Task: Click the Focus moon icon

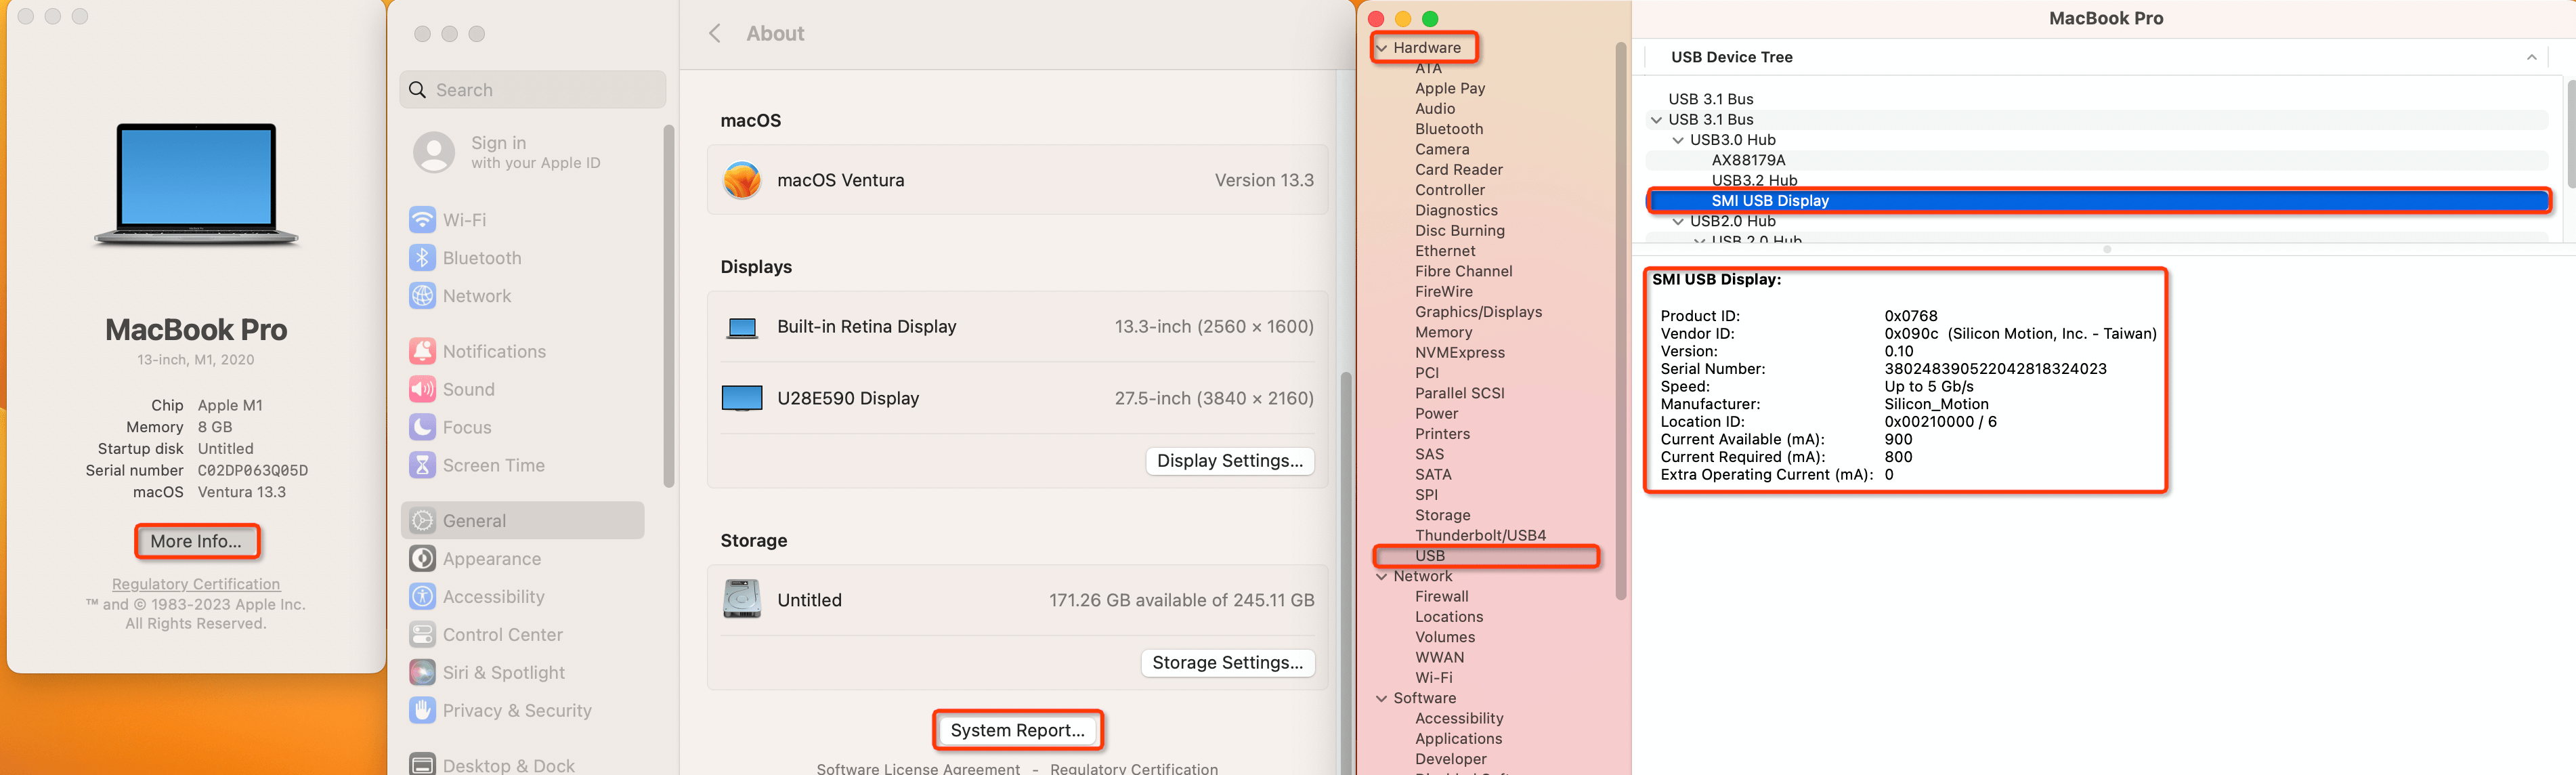Action: [x=422, y=427]
